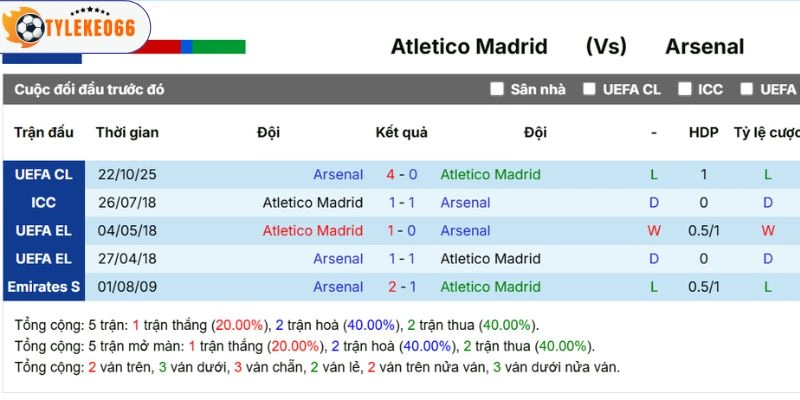Click the Cuộc đối đầu trước đó section header

[90, 89]
